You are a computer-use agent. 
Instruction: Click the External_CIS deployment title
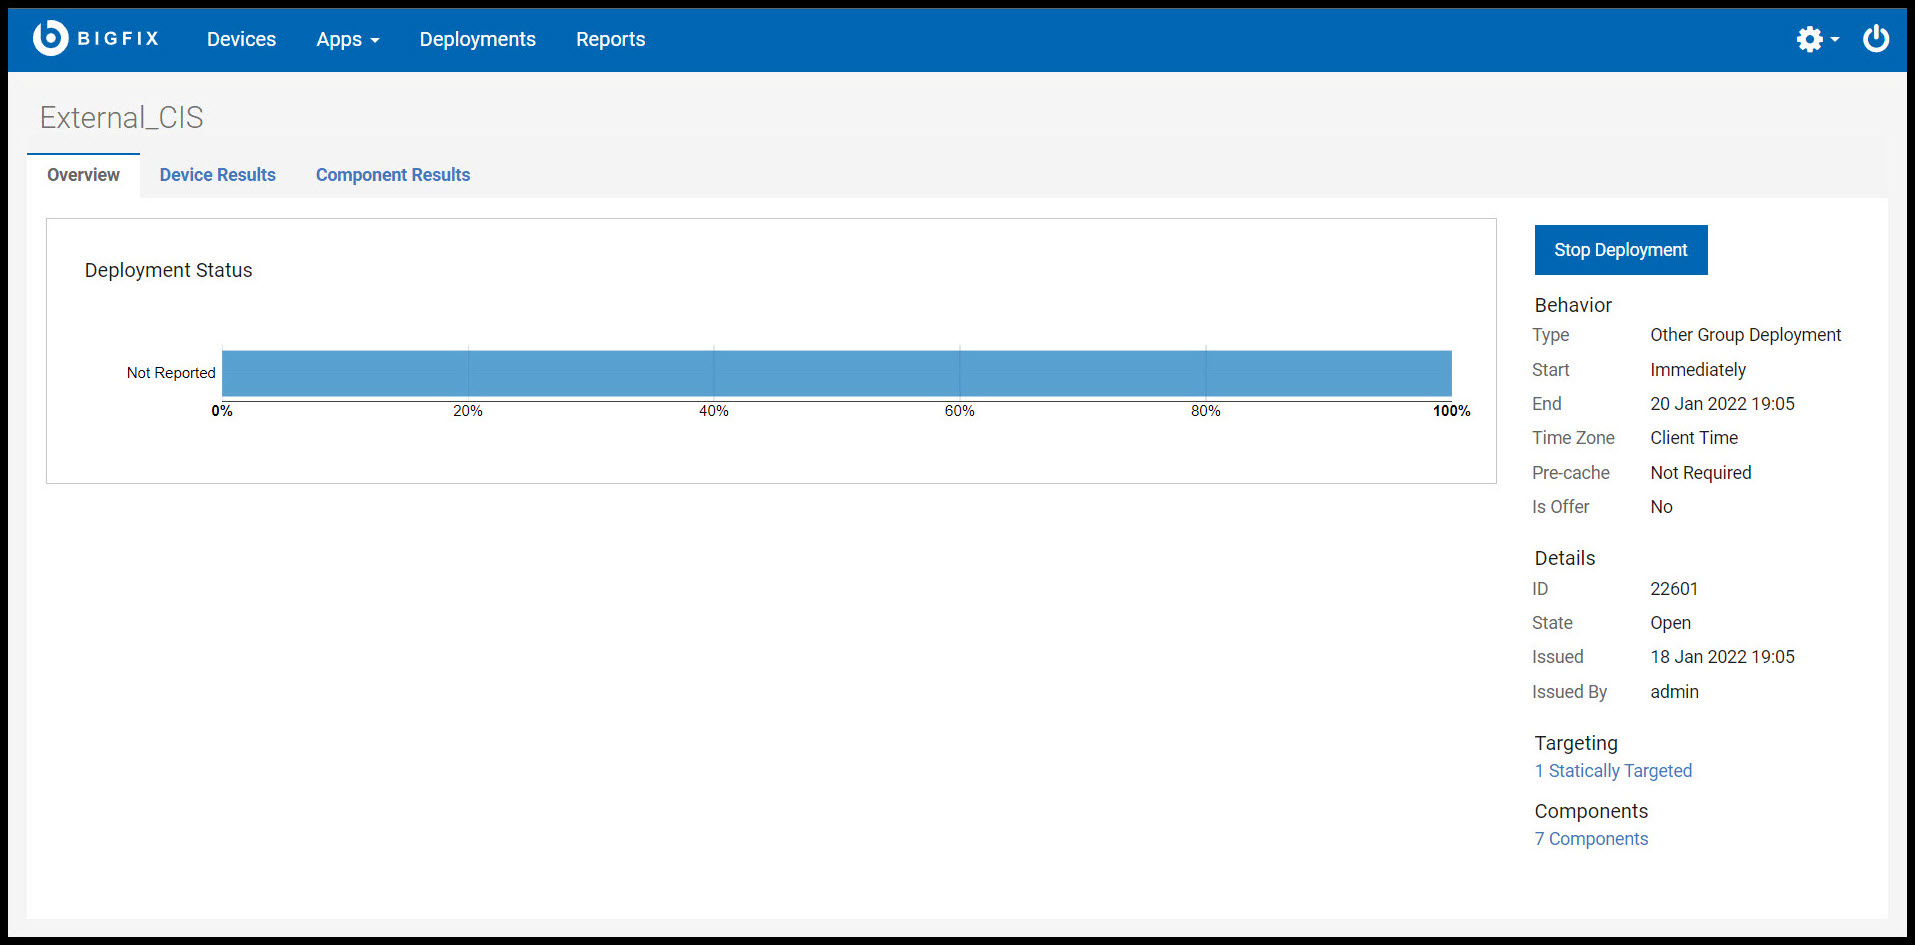click(x=120, y=117)
